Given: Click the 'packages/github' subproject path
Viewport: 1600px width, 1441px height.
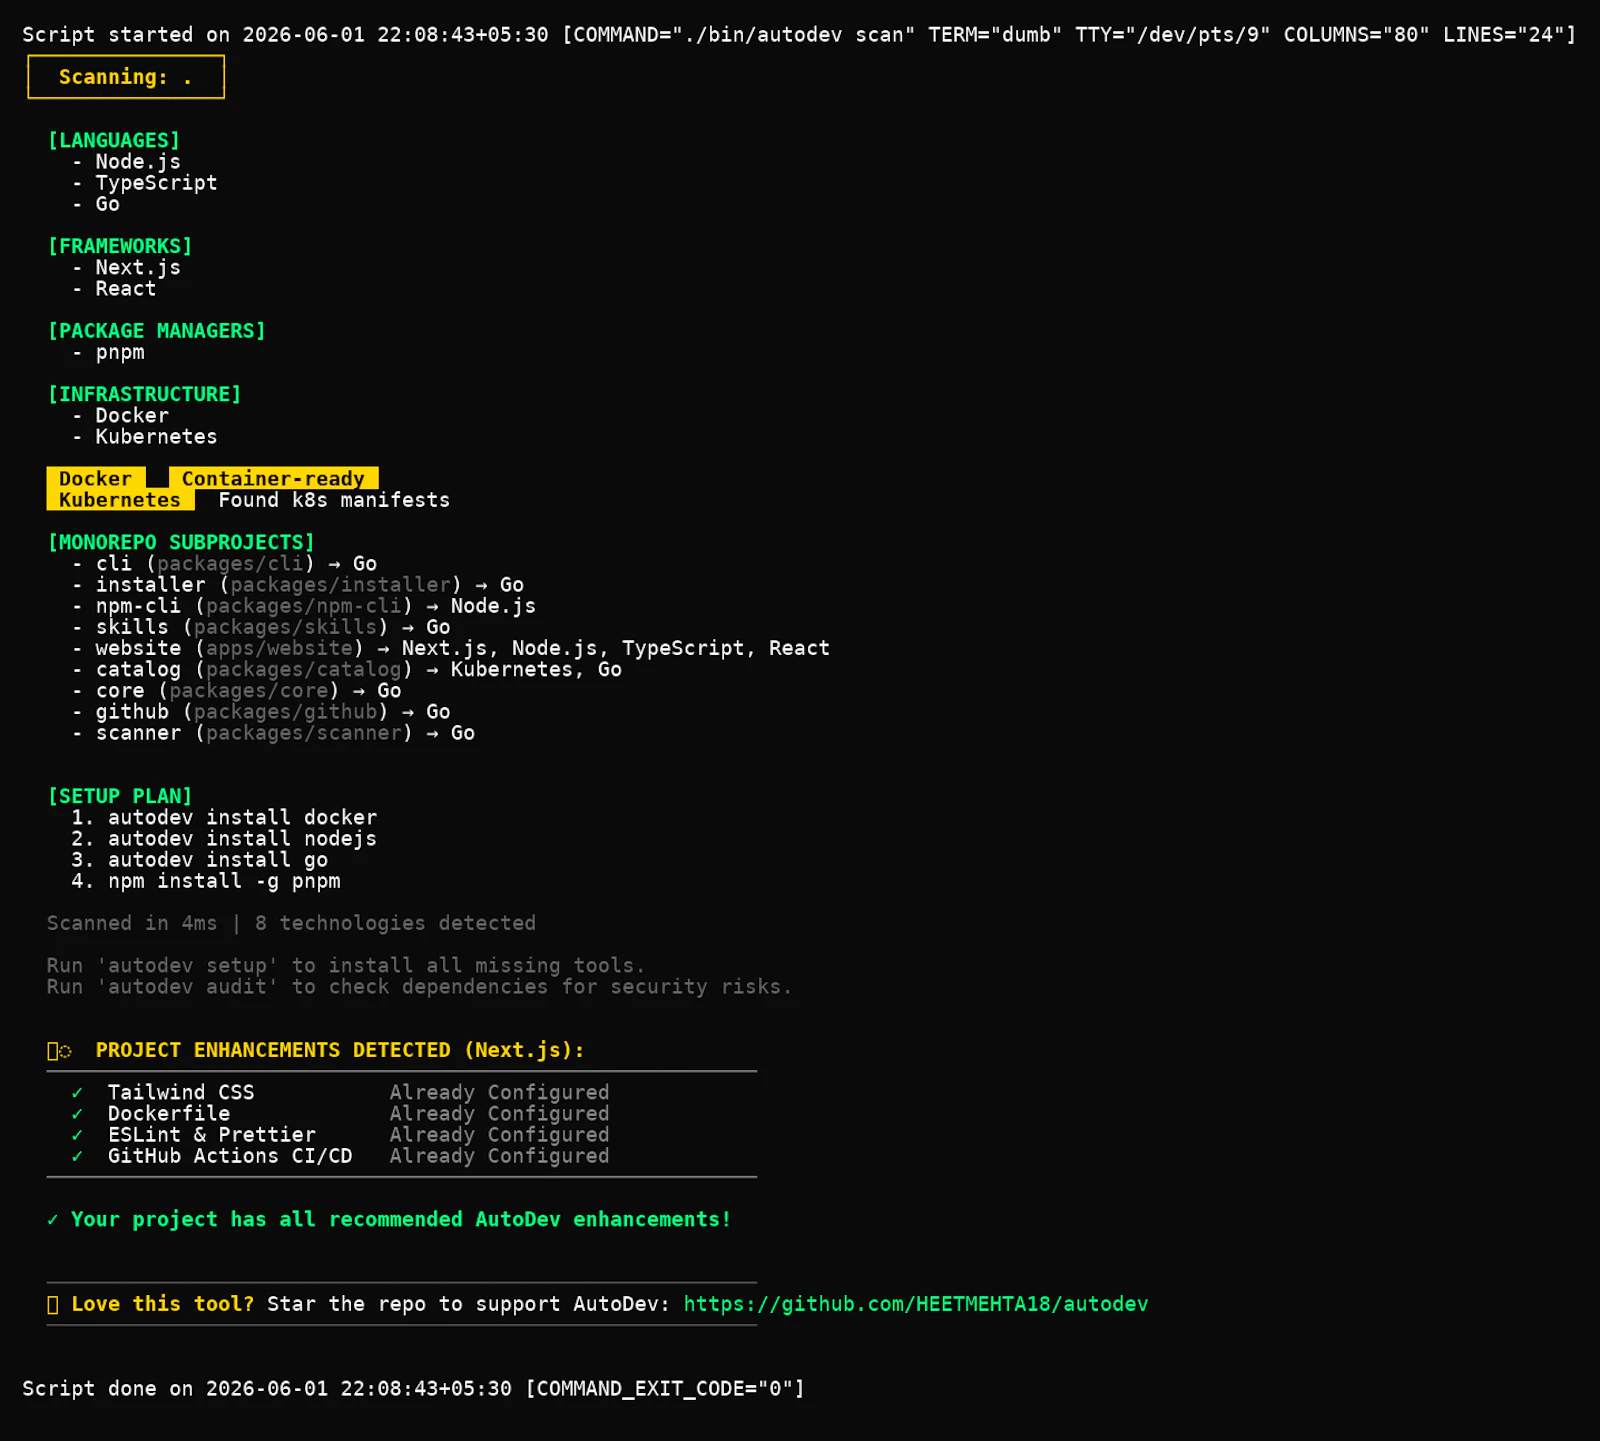Looking at the screenshot, I should [285, 712].
